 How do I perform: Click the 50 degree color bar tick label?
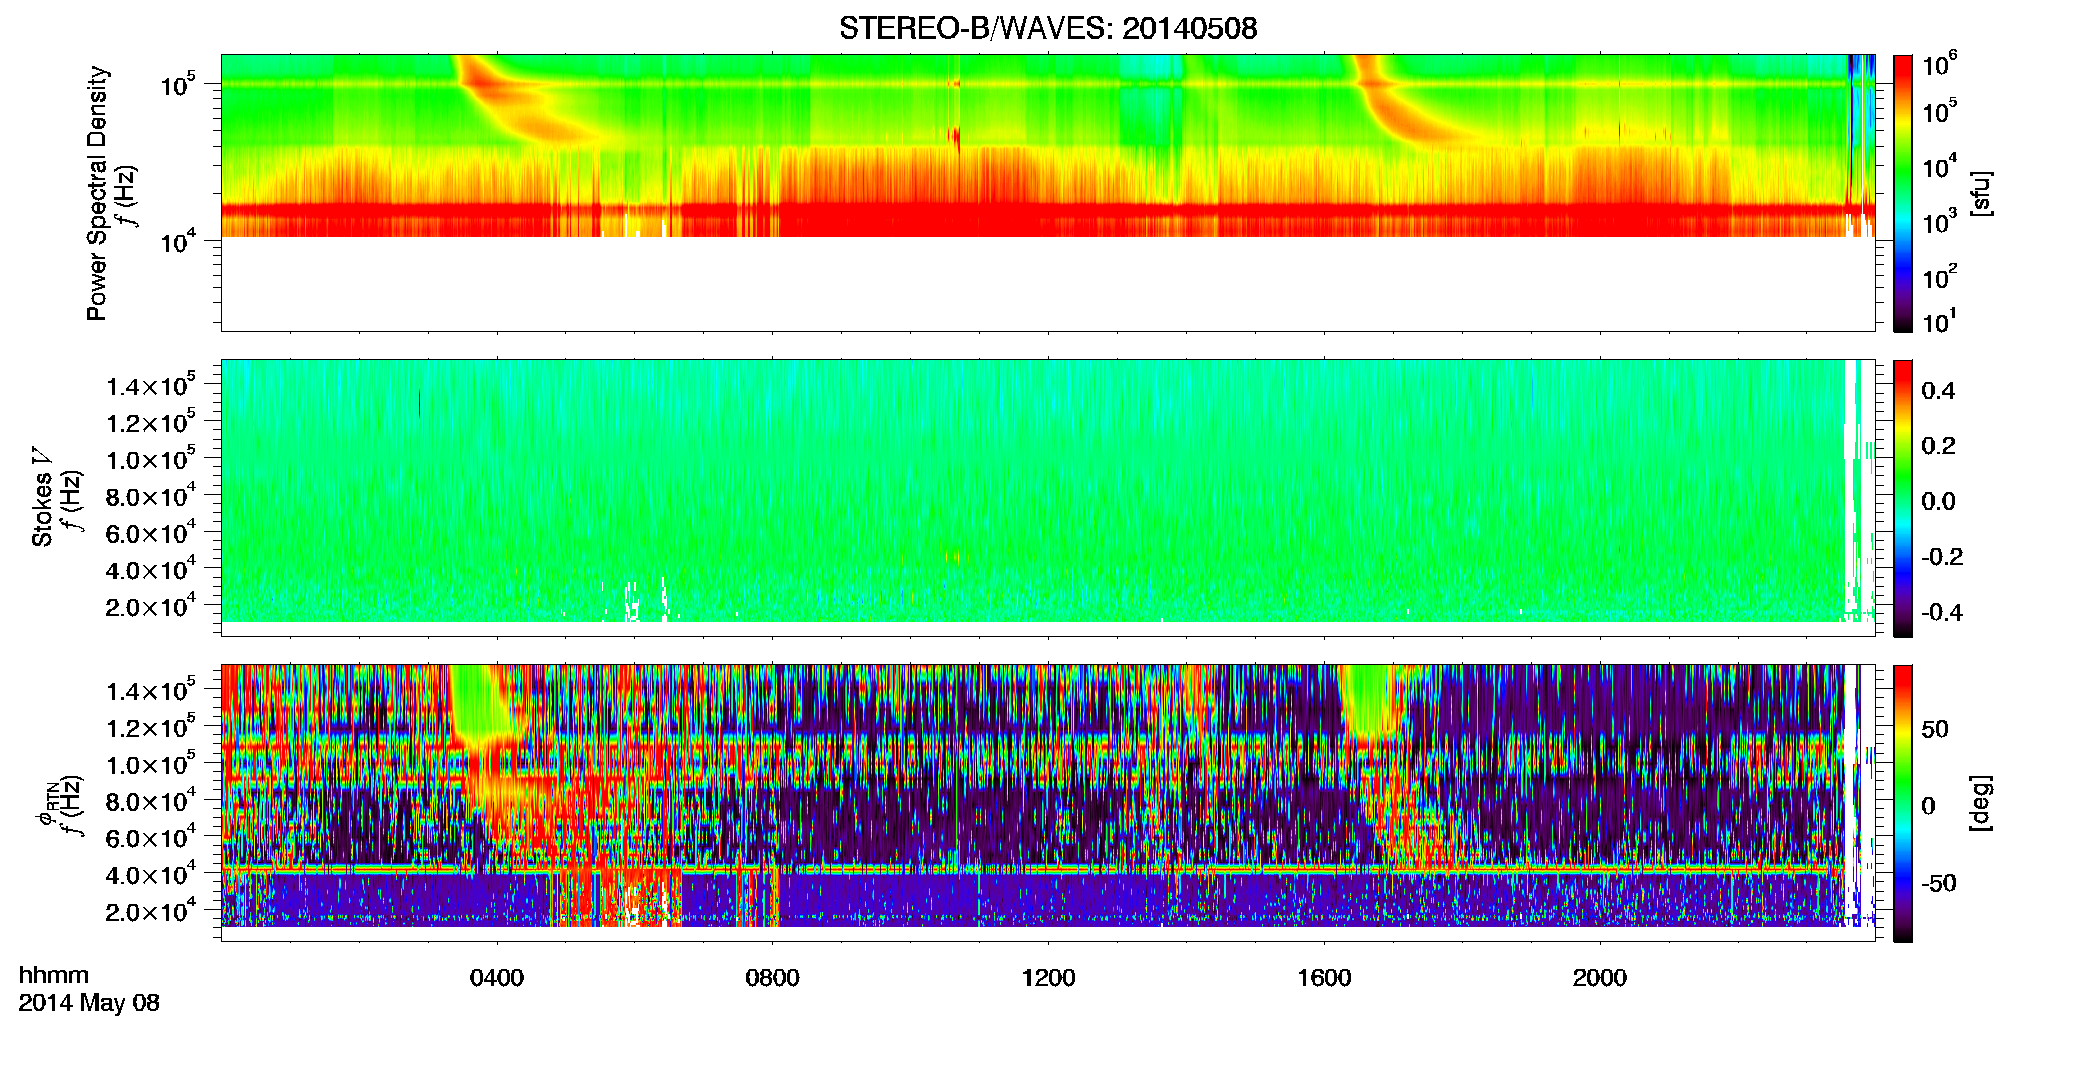pyautogui.click(x=1935, y=729)
